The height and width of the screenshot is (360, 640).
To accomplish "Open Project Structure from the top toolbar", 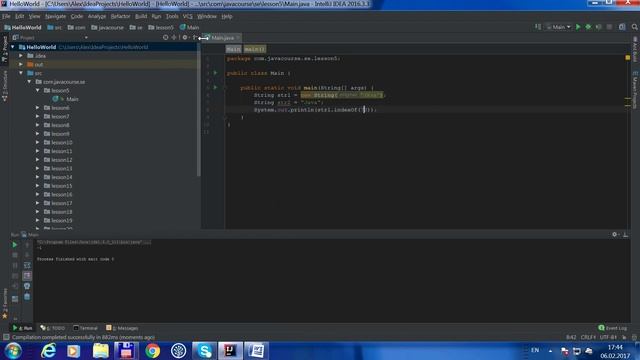I will point(622,27).
